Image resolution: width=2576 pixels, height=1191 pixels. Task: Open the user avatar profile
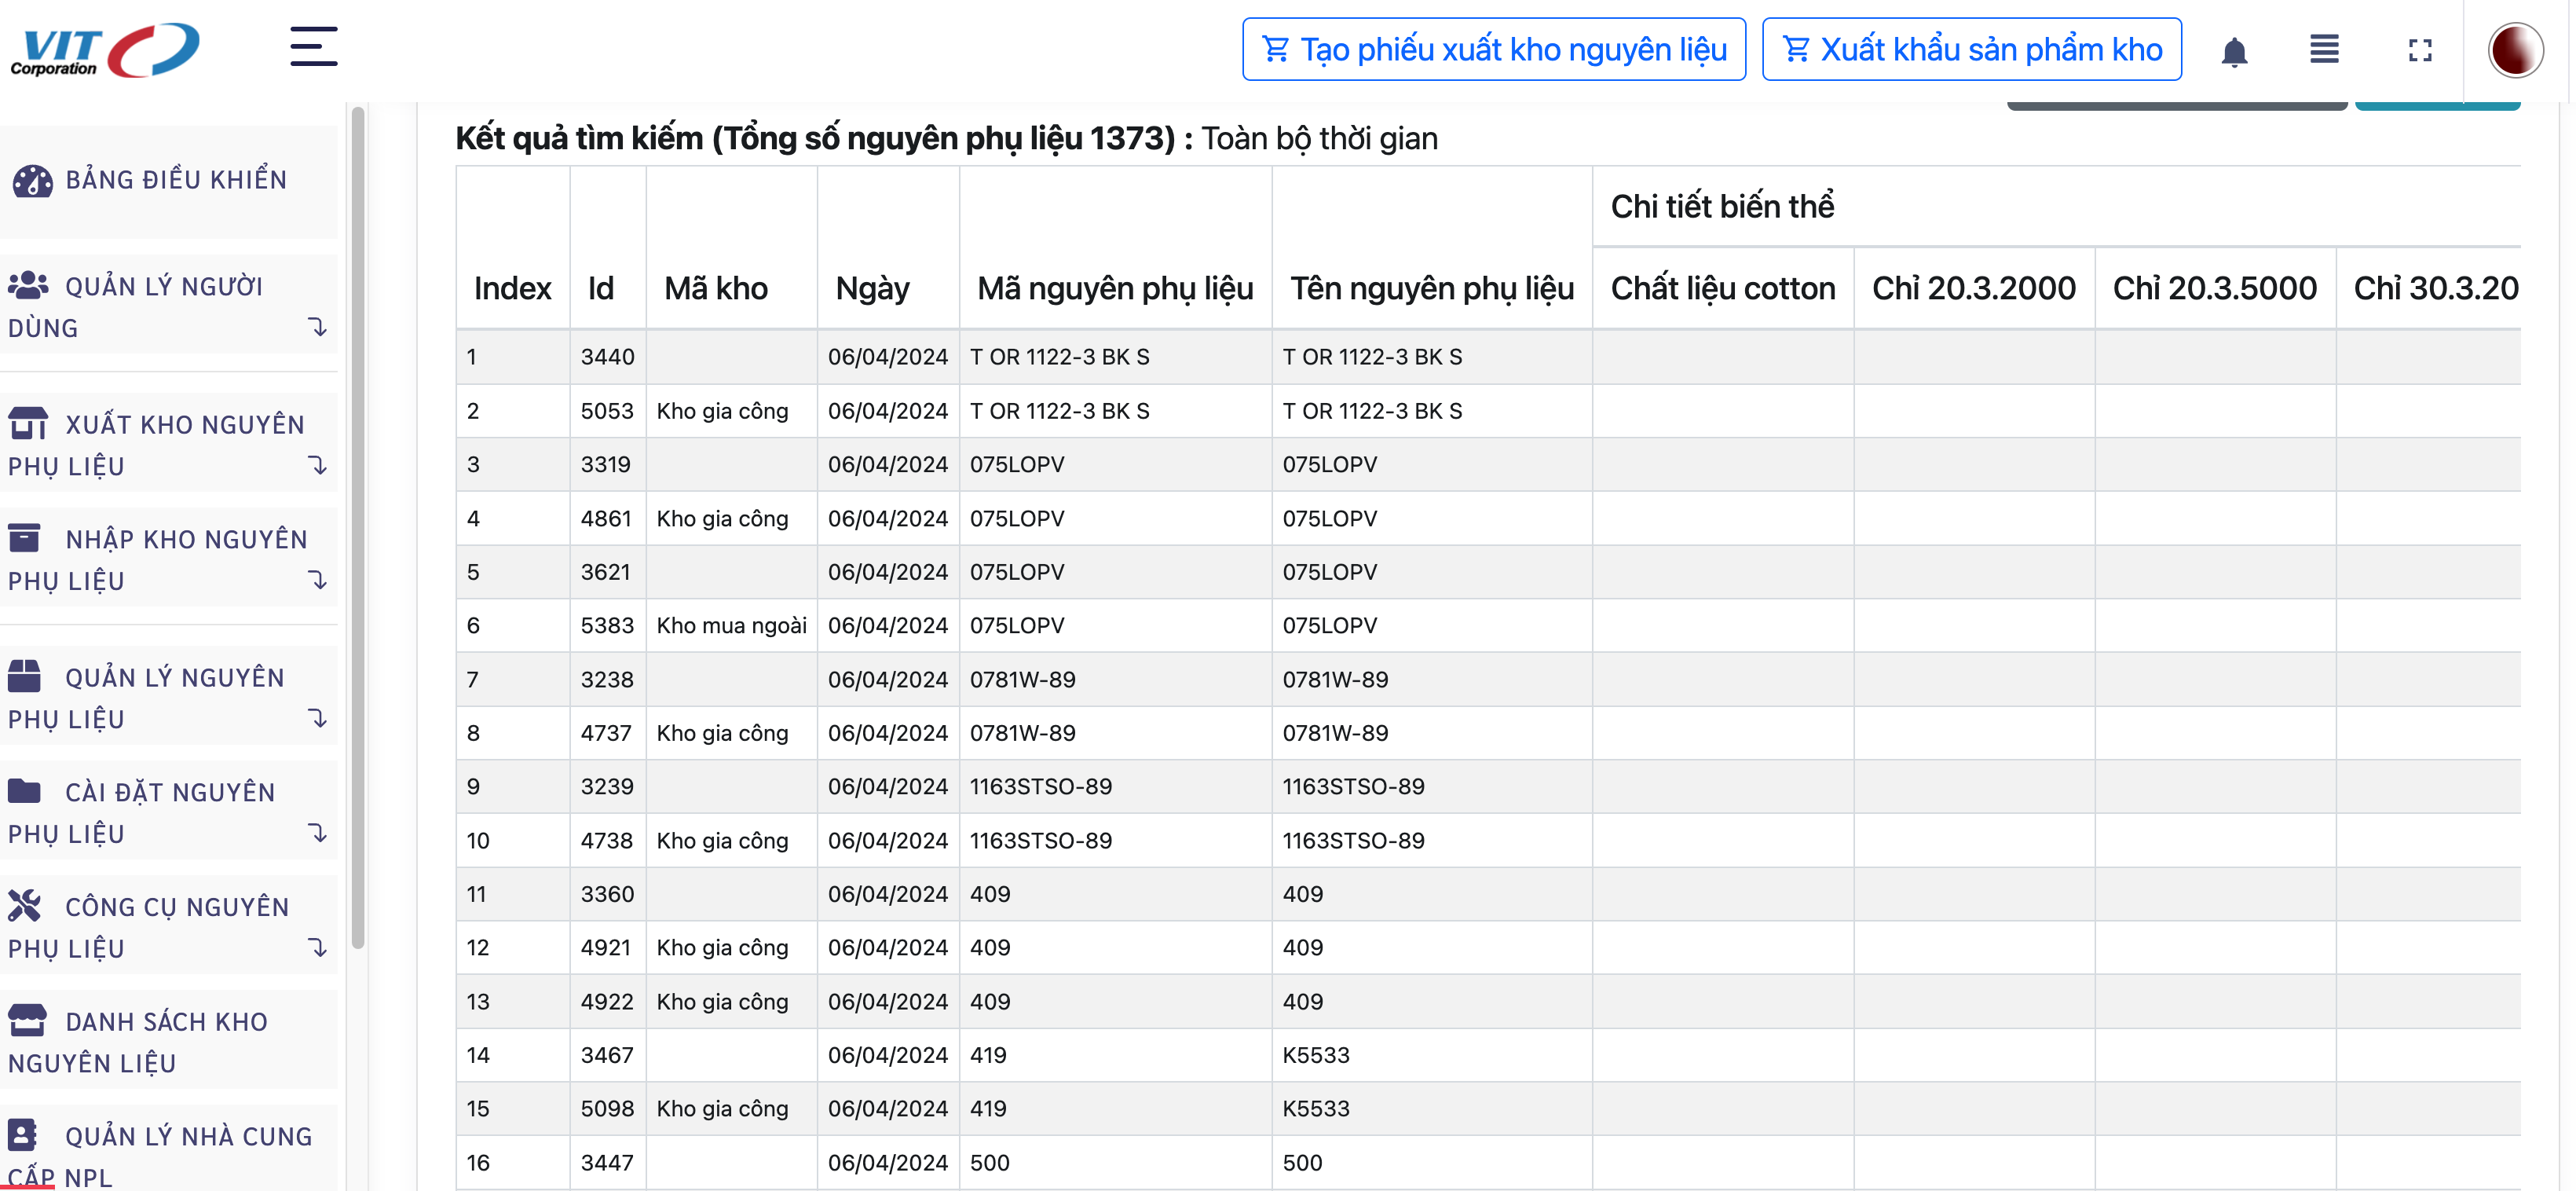pyautogui.click(x=2515, y=50)
